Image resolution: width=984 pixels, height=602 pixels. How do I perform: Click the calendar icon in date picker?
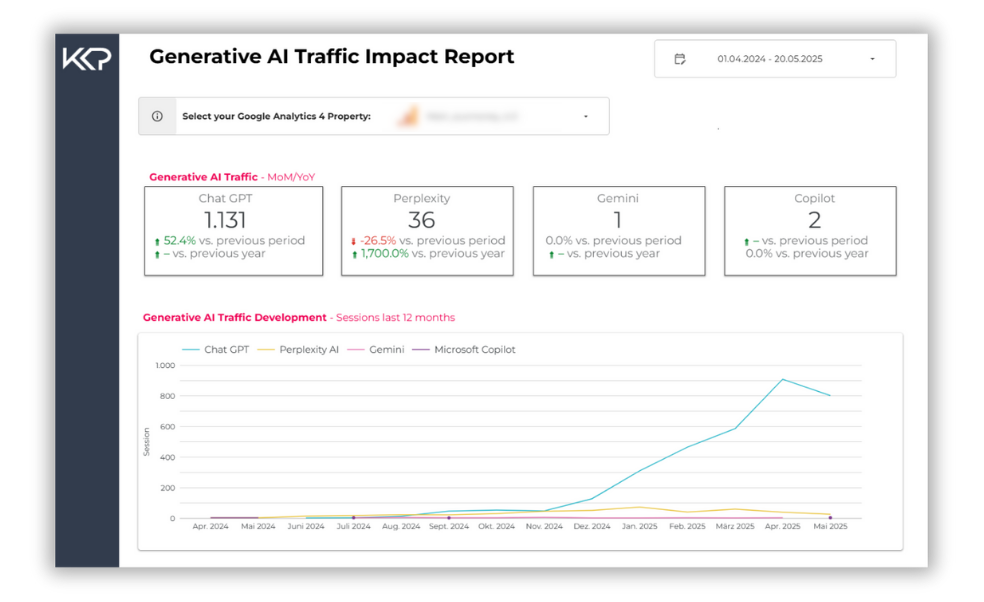click(680, 59)
